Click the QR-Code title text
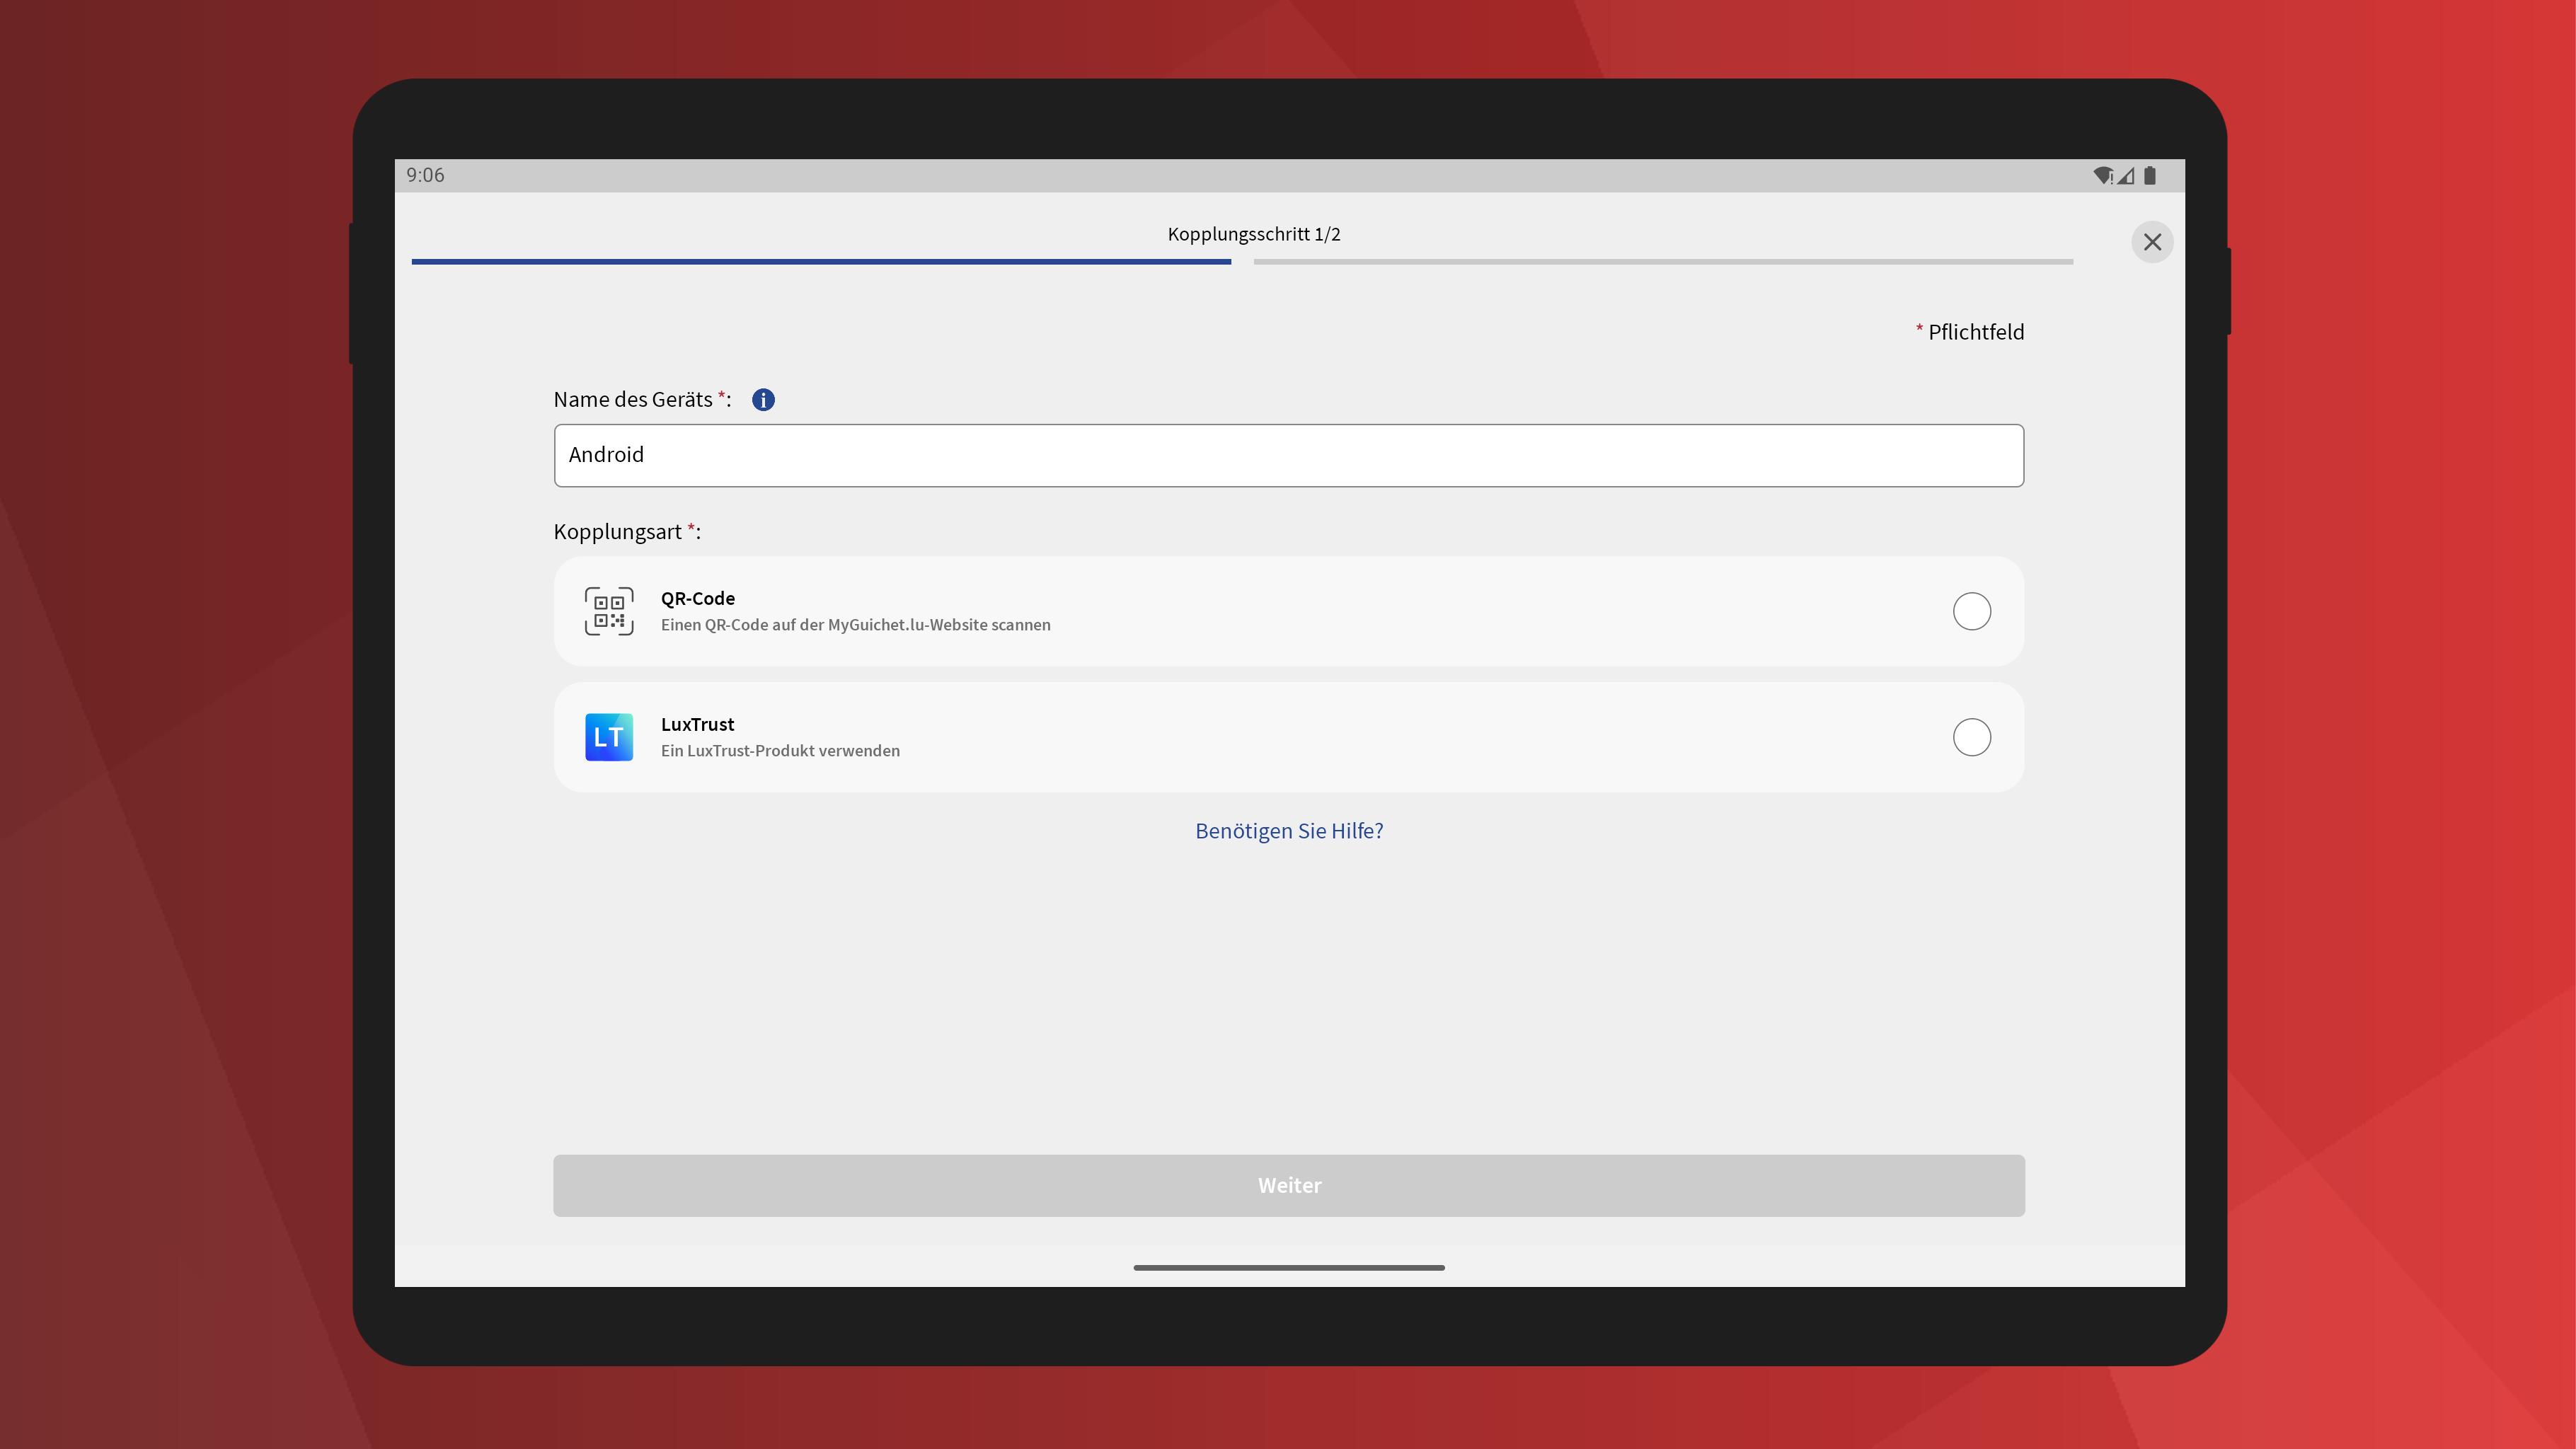Viewport: 2576px width, 1449px height. 698,598
